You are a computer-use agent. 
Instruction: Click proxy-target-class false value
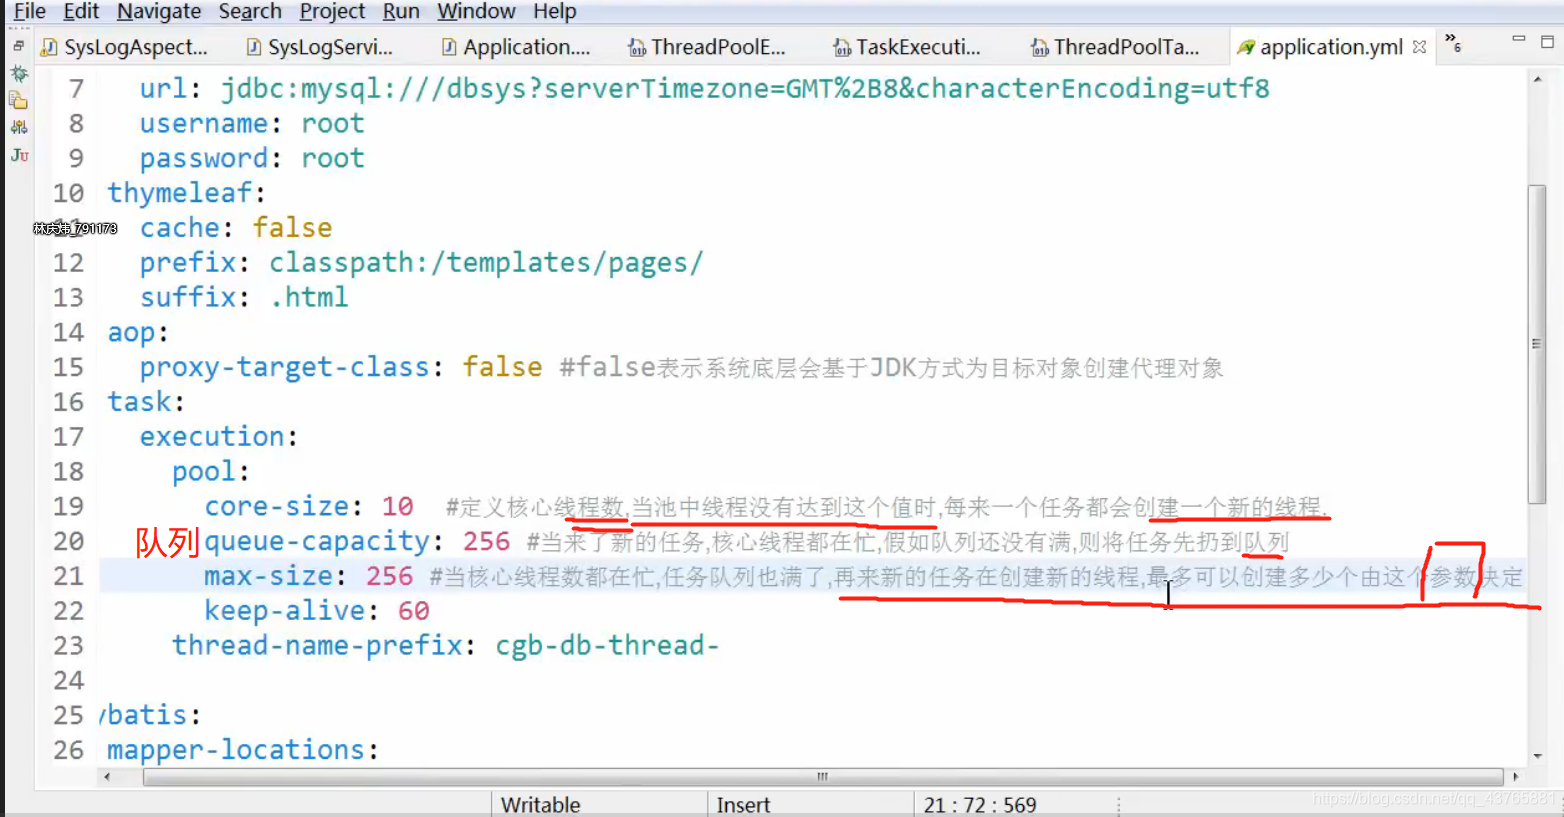pos(502,367)
